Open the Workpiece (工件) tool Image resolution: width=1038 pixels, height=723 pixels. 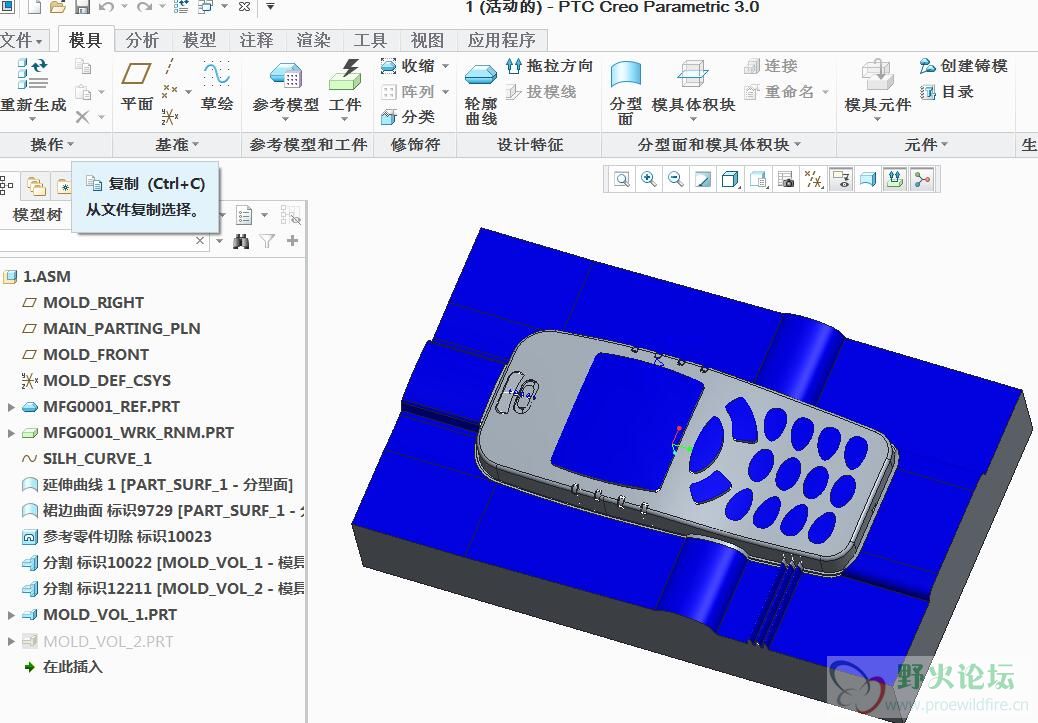[x=345, y=91]
